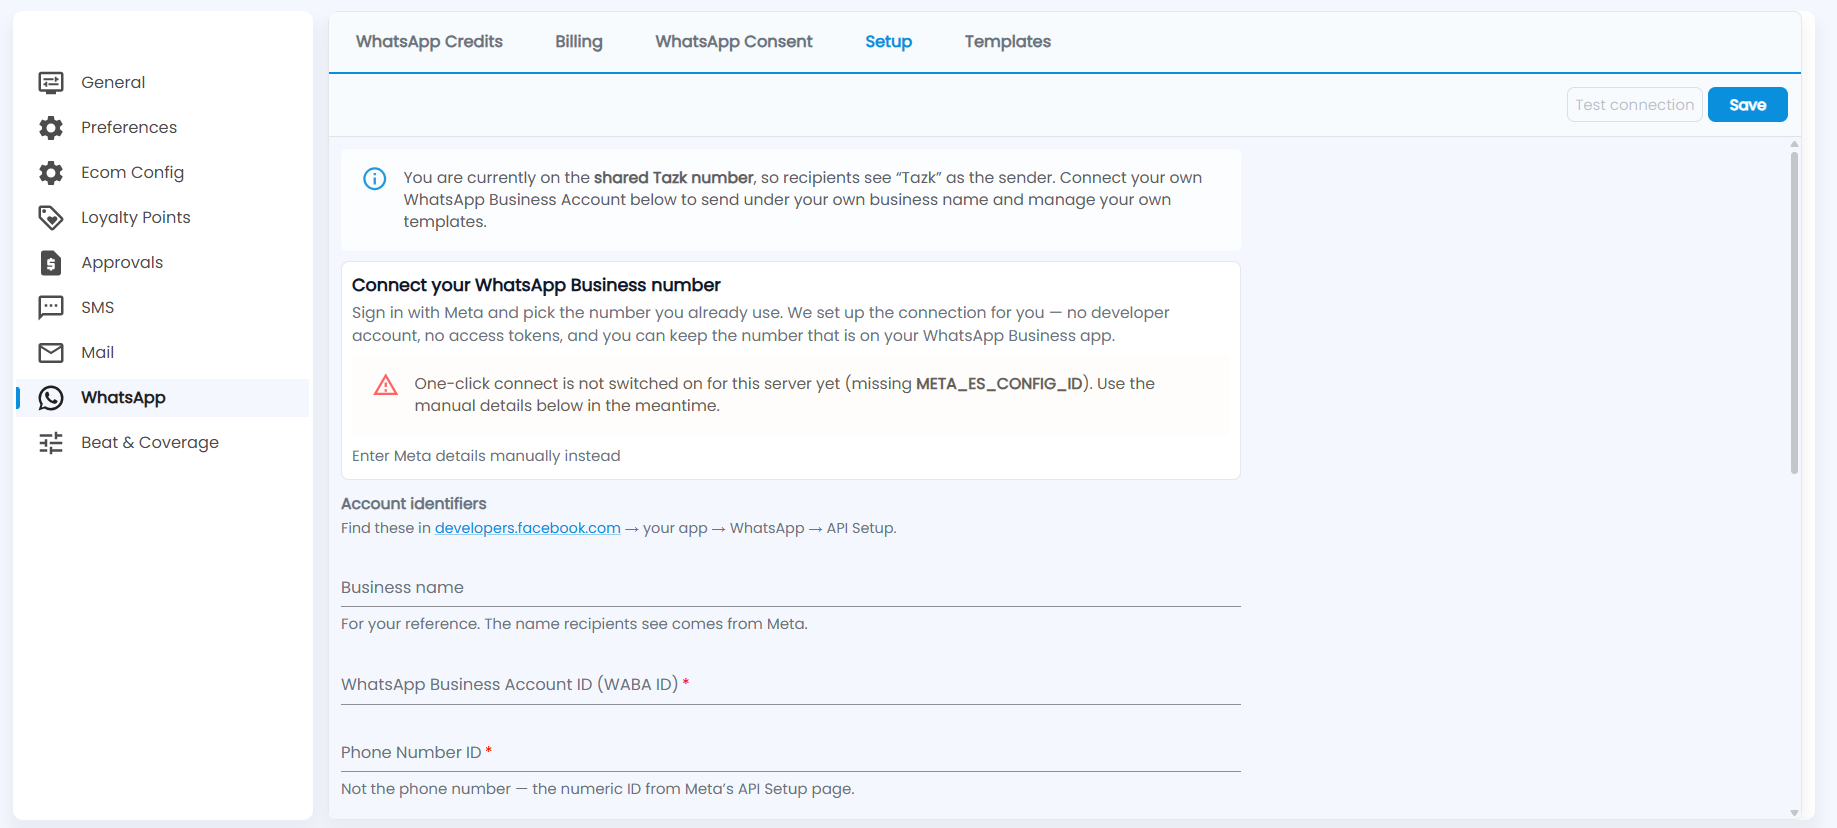Click the bold 'shared Tazk number' text

(673, 178)
